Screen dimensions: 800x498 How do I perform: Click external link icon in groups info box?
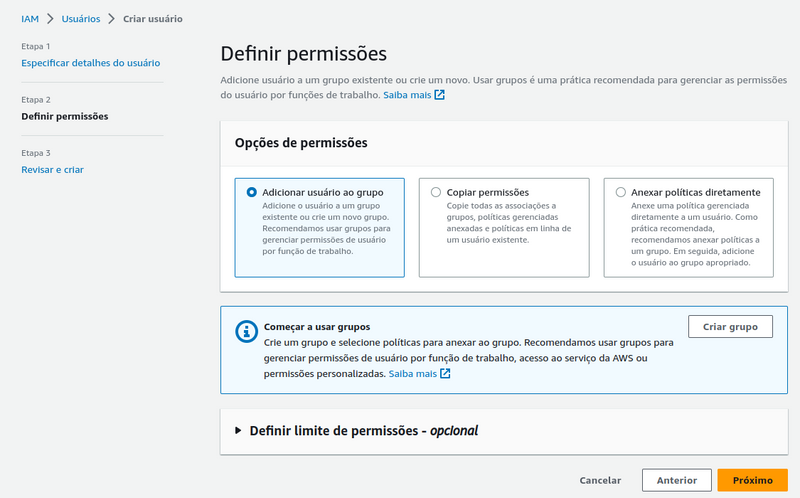(445, 374)
